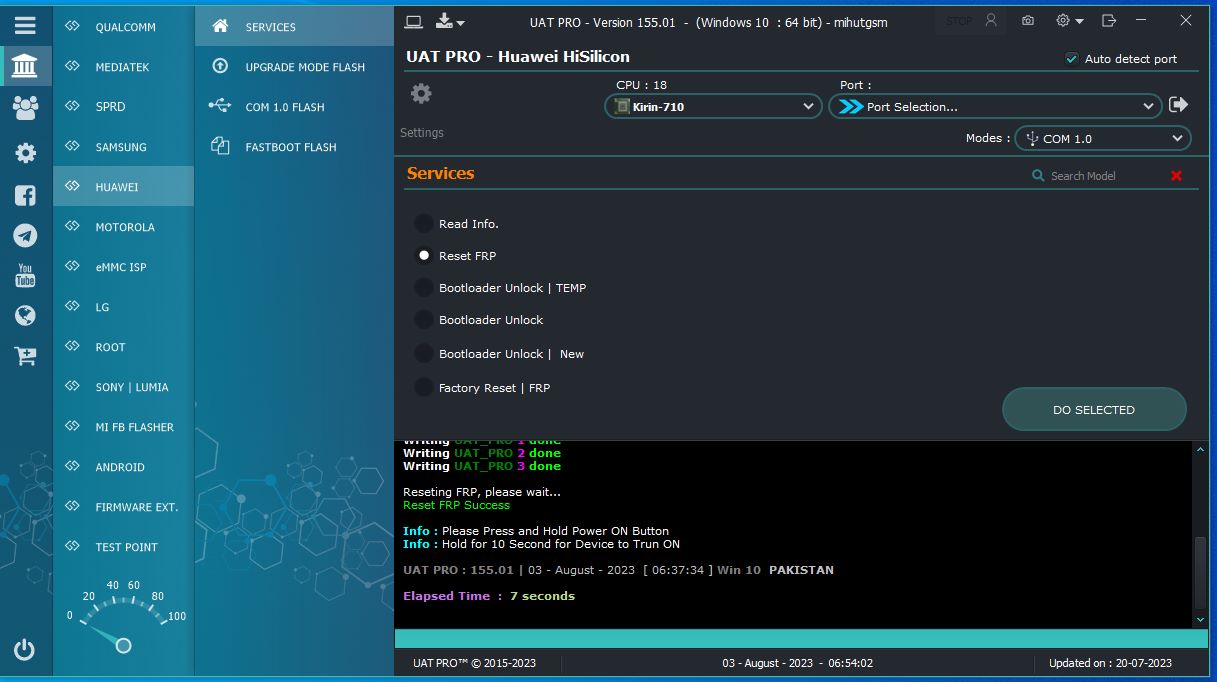
Task: Click the power icon at sidebar bottom
Action: (x=25, y=650)
